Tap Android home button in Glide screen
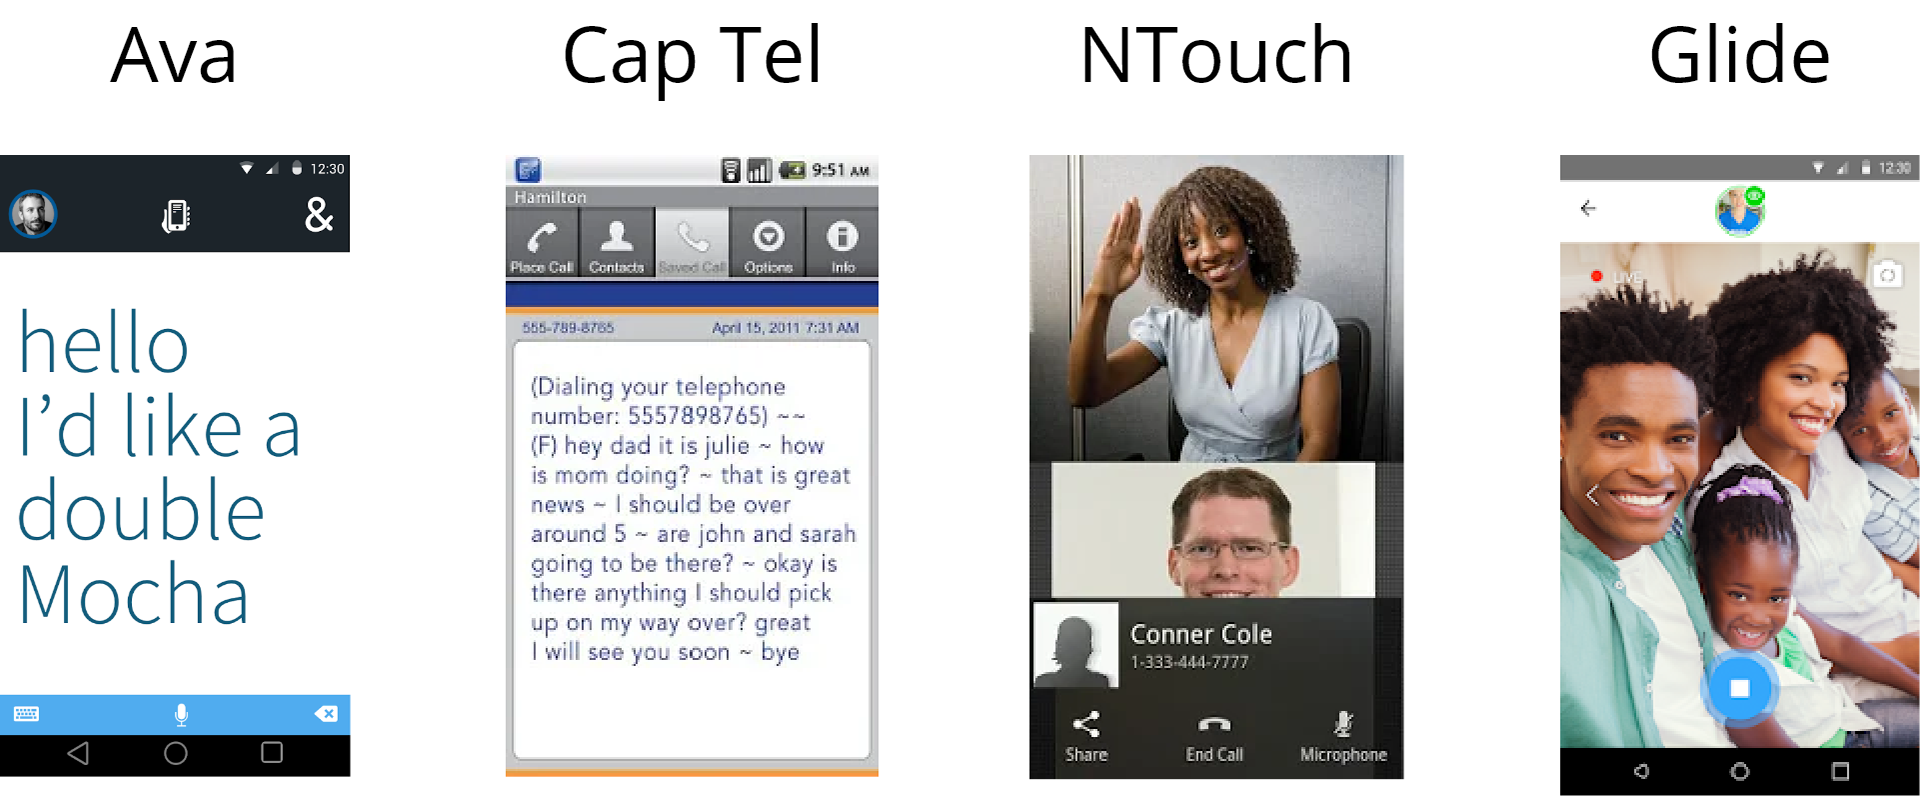The image size is (1920, 796). click(1740, 771)
